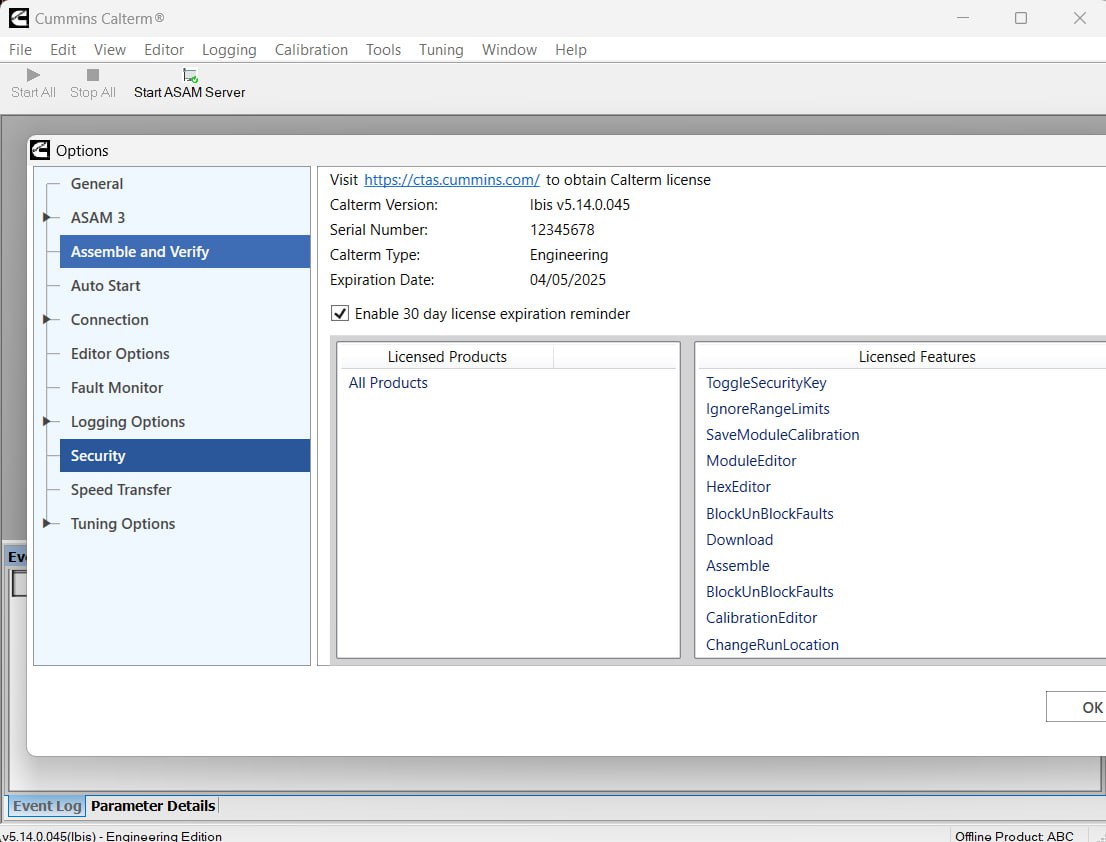Image resolution: width=1106 pixels, height=842 pixels.
Task: Expand the Logging Options tree node
Action: click(47, 421)
